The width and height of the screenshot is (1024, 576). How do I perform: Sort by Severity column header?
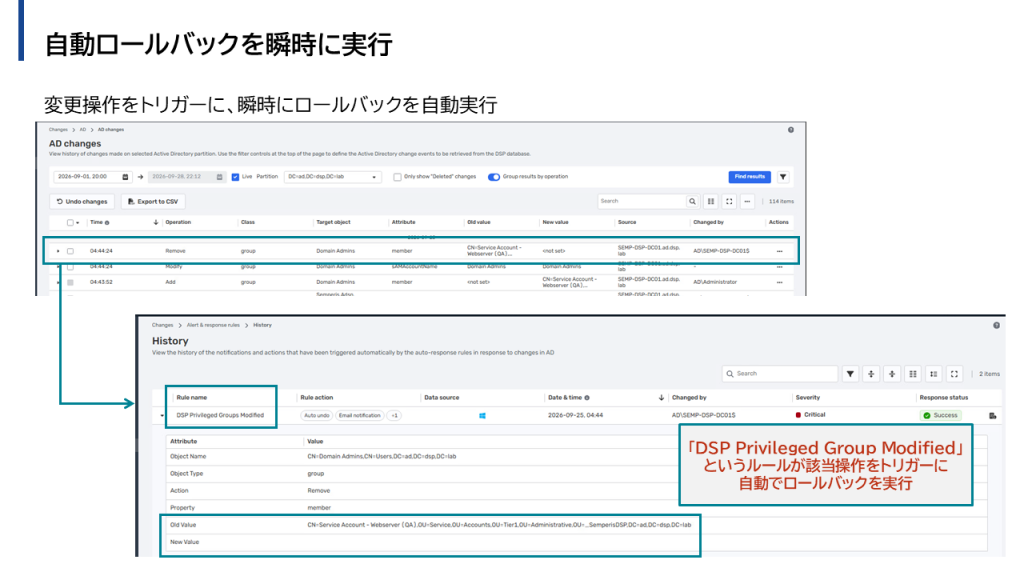(807, 398)
